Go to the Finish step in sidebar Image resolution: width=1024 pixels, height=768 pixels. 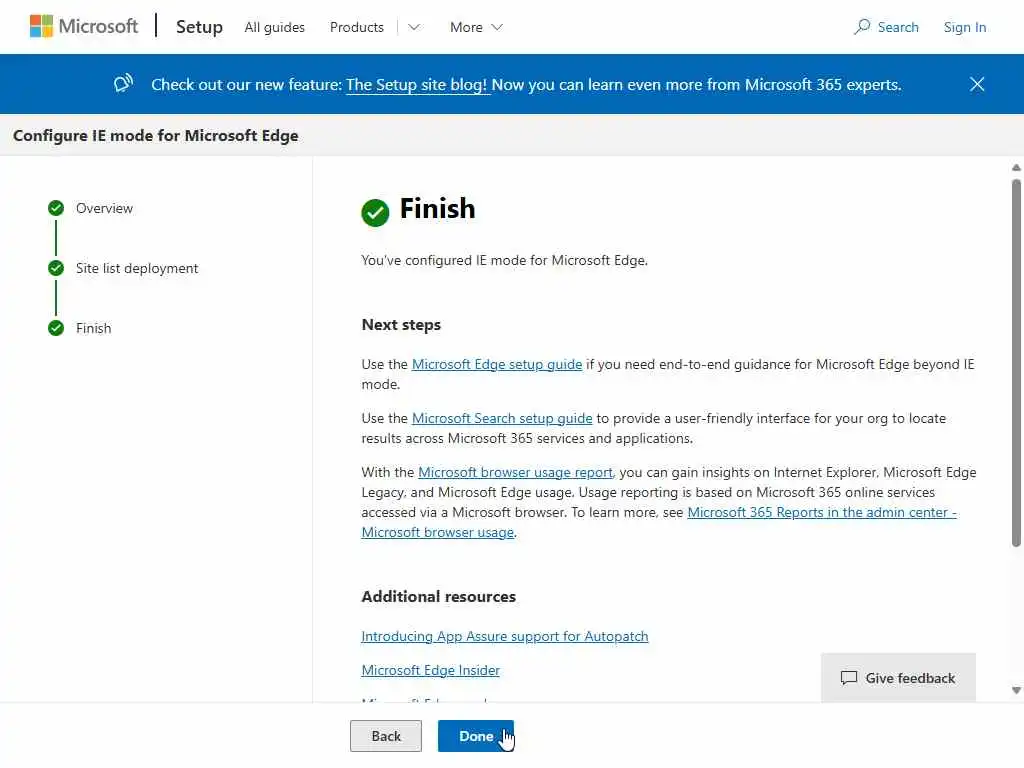point(93,328)
